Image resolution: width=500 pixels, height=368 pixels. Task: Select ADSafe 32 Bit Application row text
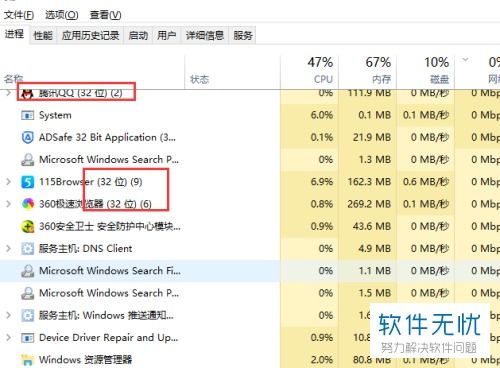click(107, 137)
